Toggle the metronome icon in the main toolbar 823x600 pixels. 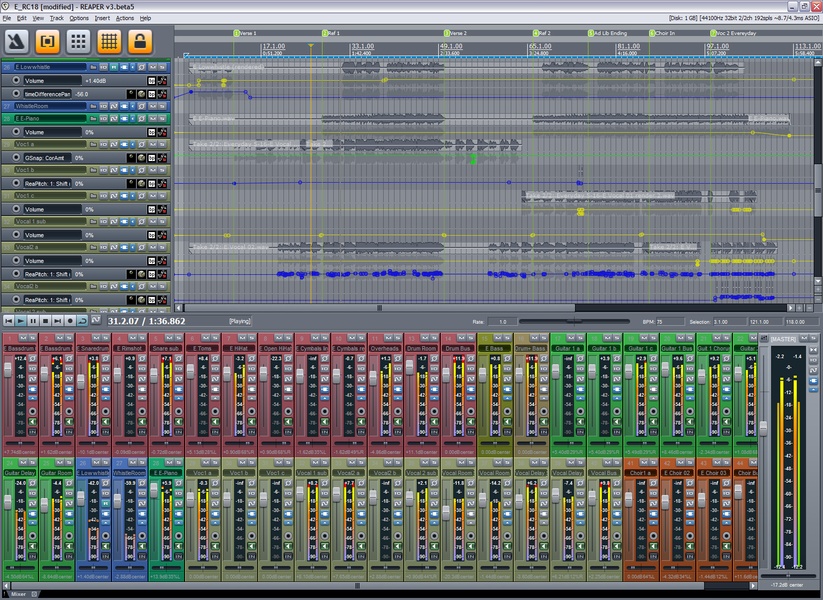click(x=15, y=41)
